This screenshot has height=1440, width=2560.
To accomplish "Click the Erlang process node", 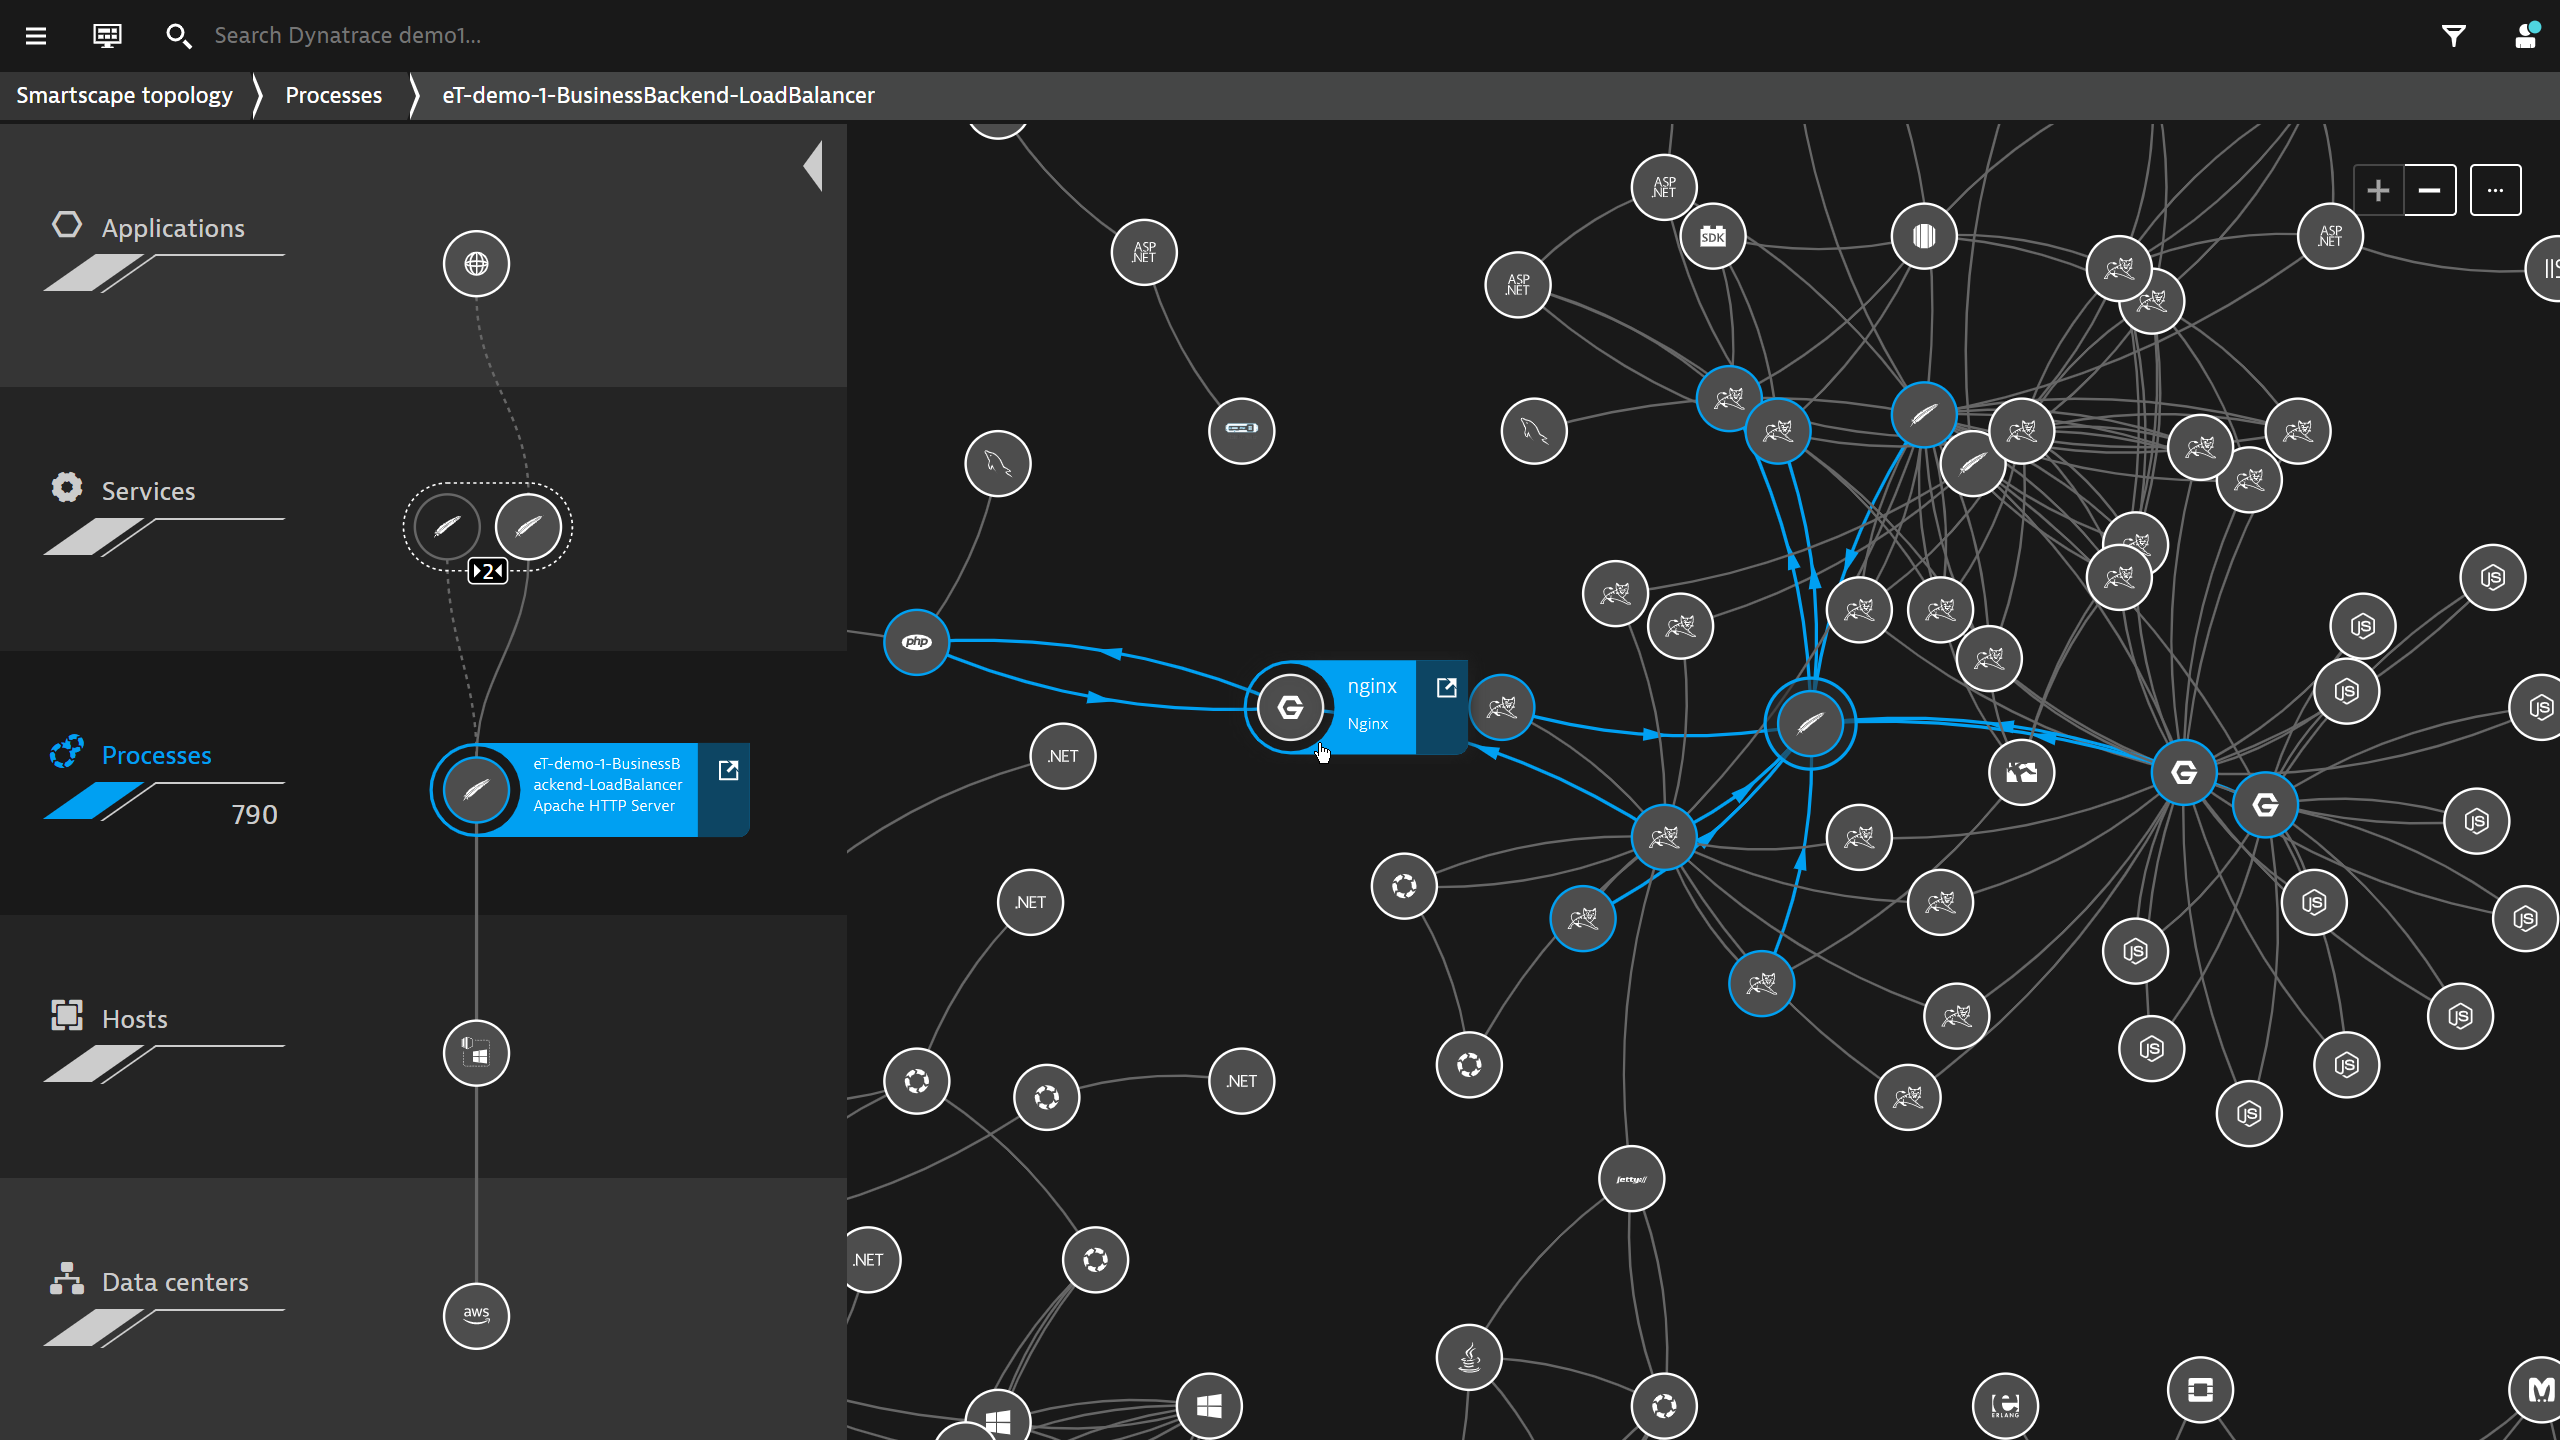I will 2005,1405.
